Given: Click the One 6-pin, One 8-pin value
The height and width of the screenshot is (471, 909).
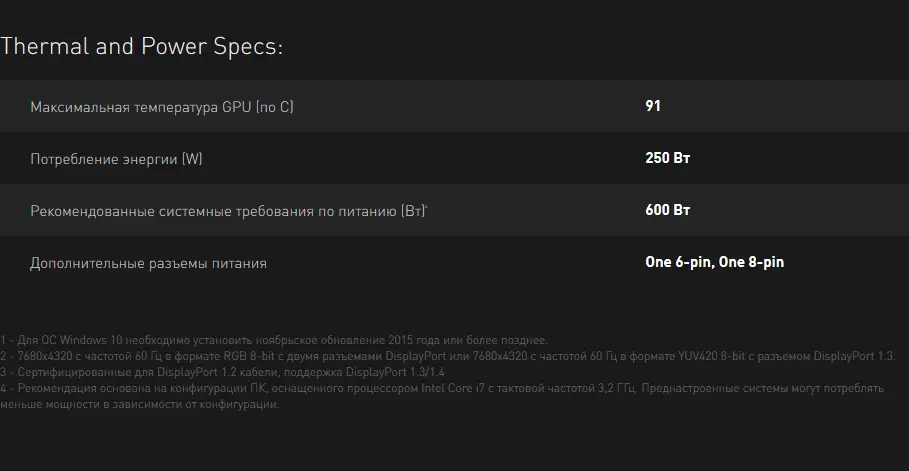Looking at the screenshot, I should 714,262.
